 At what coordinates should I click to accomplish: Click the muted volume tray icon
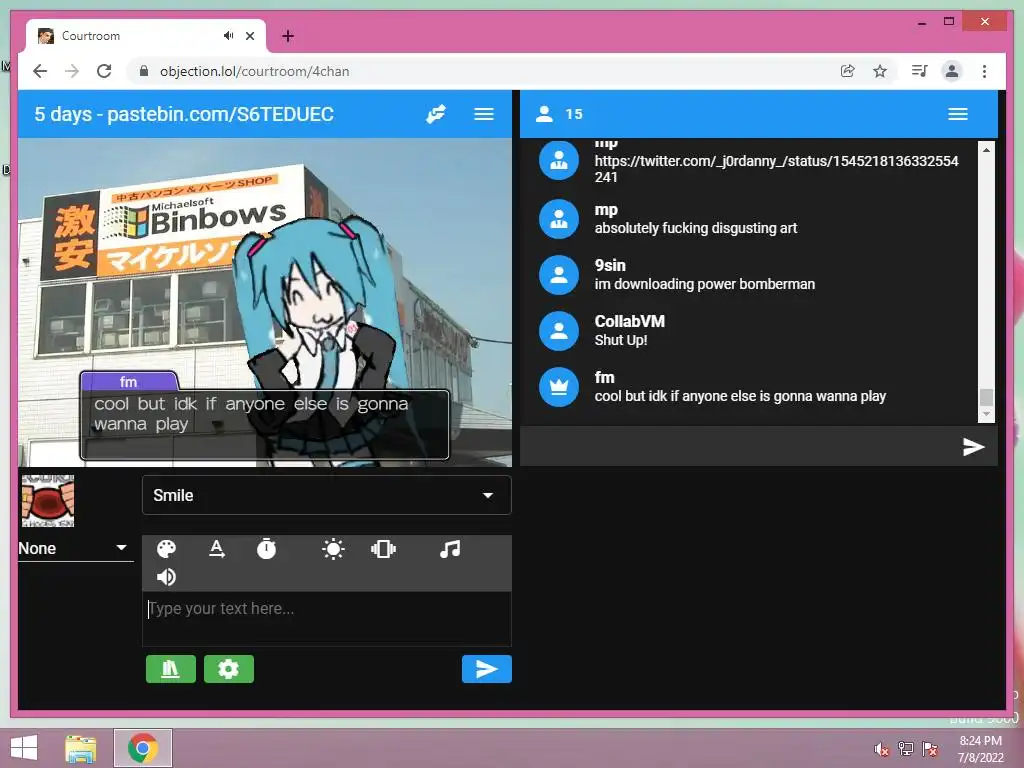click(882, 749)
